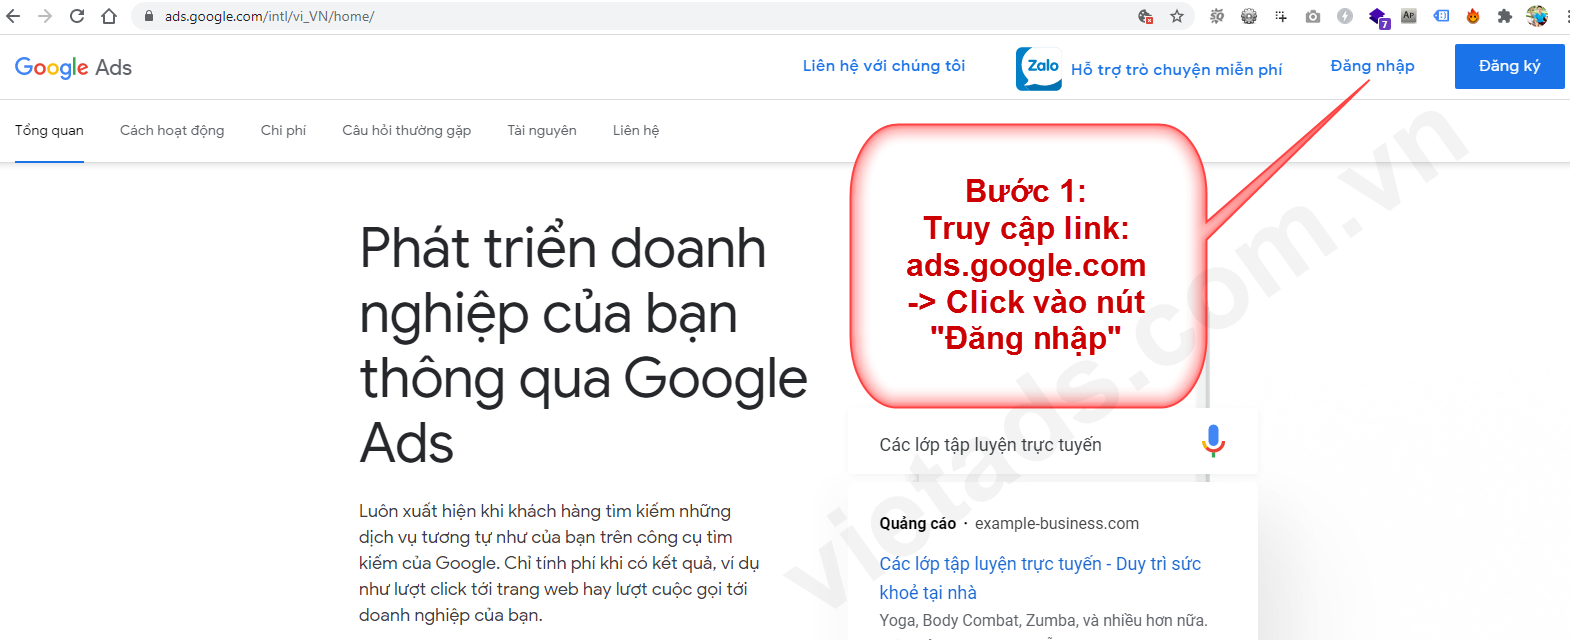Click the browser back arrow
The height and width of the screenshot is (640, 1570).
click(x=13, y=16)
